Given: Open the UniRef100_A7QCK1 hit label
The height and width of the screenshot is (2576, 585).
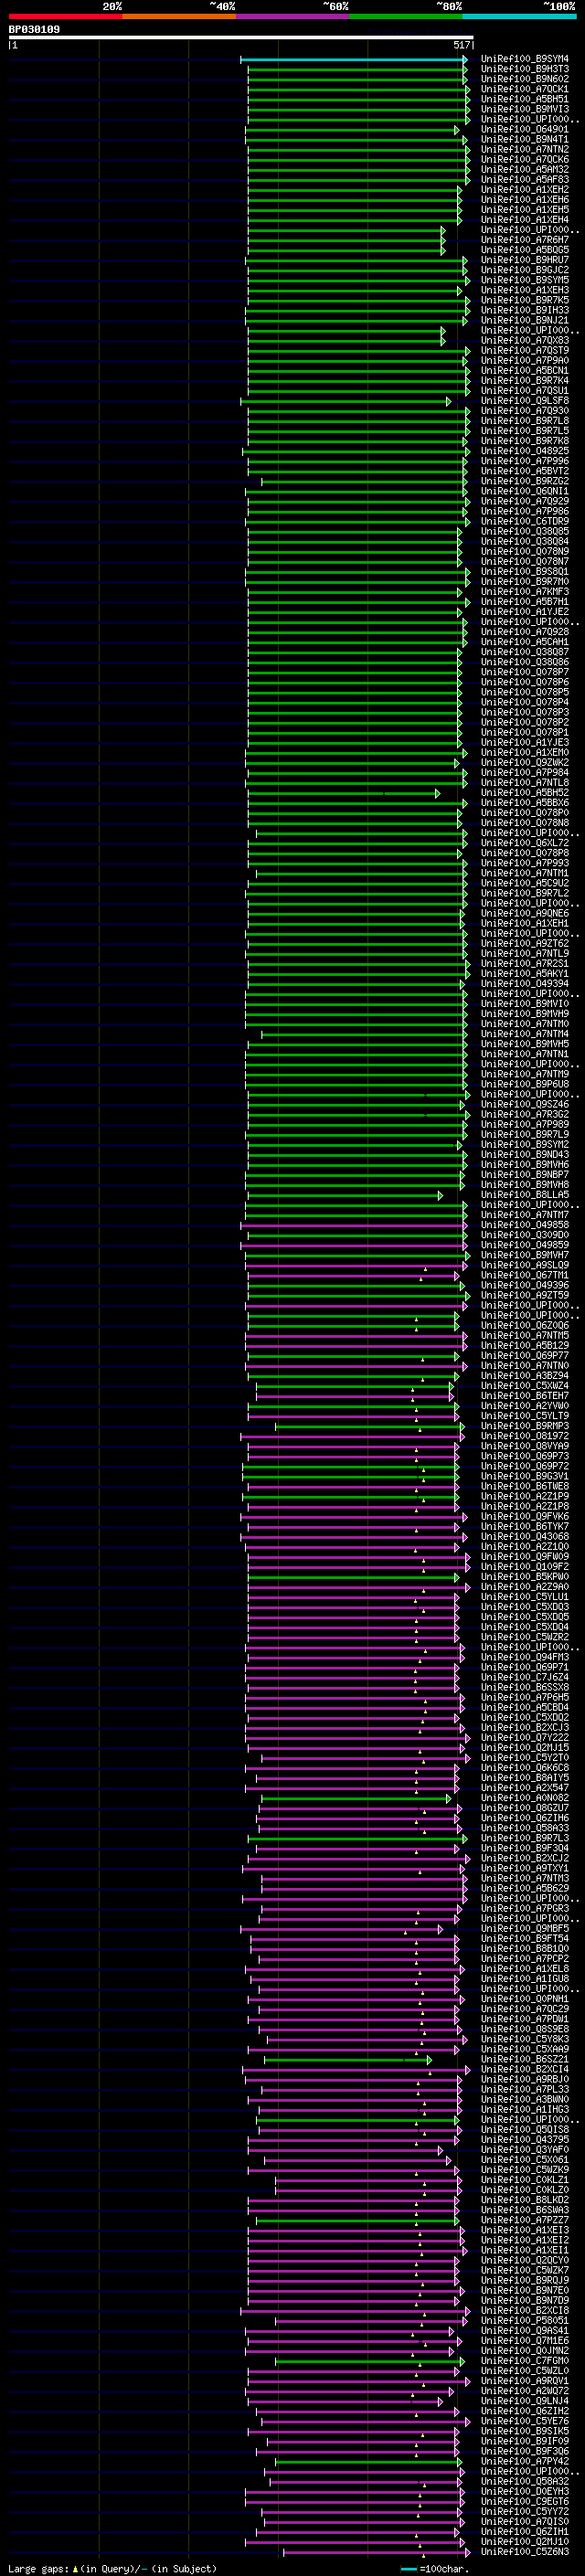Looking at the screenshot, I should [x=525, y=90].
